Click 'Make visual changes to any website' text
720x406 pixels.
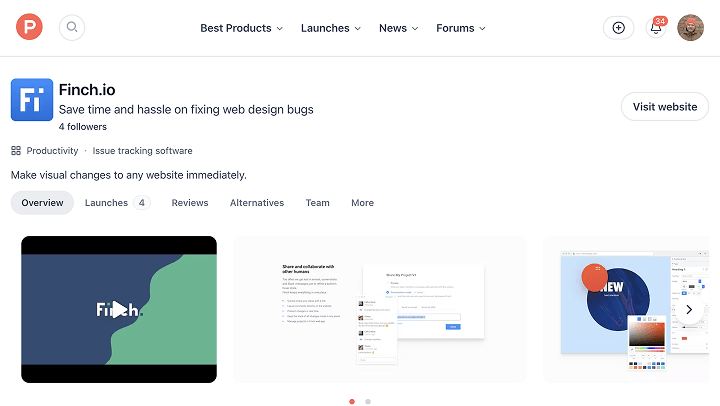click(129, 175)
